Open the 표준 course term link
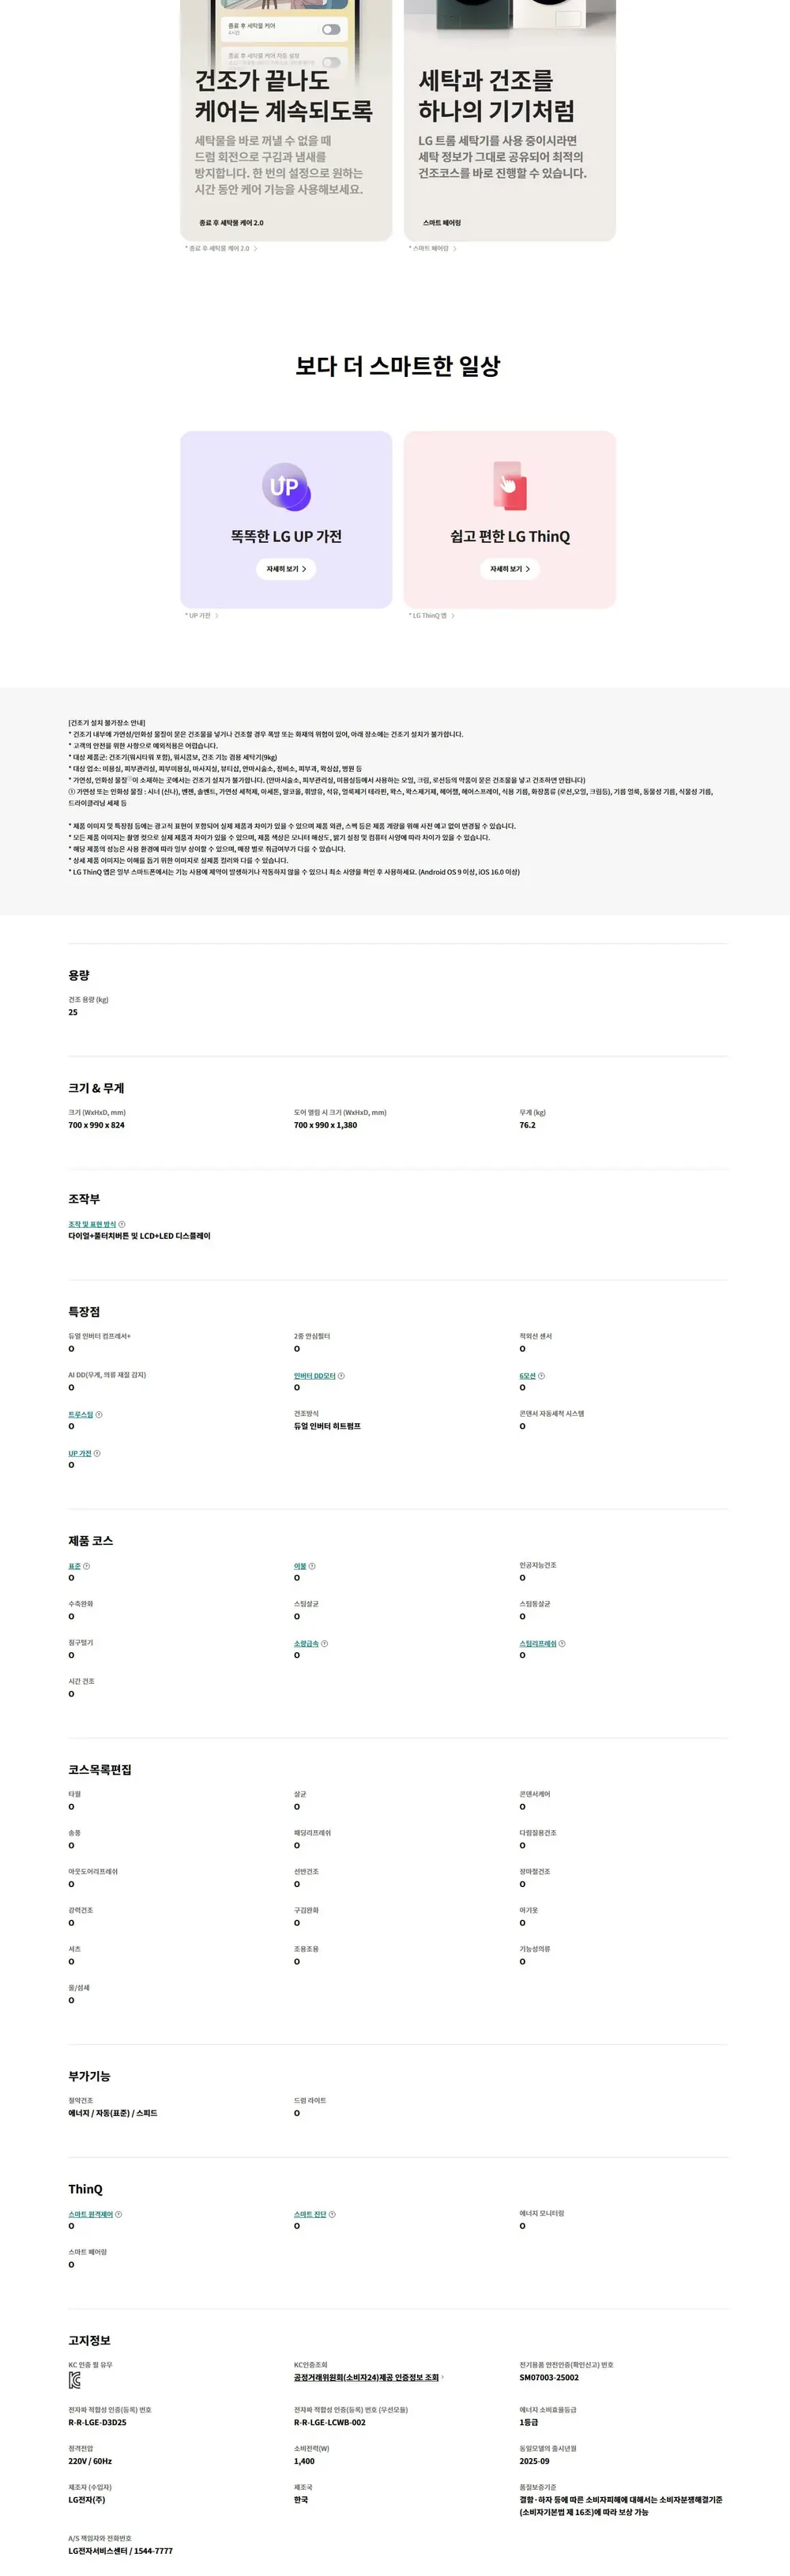Viewport: 790px width, 2576px height. pyautogui.click(x=75, y=1566)
